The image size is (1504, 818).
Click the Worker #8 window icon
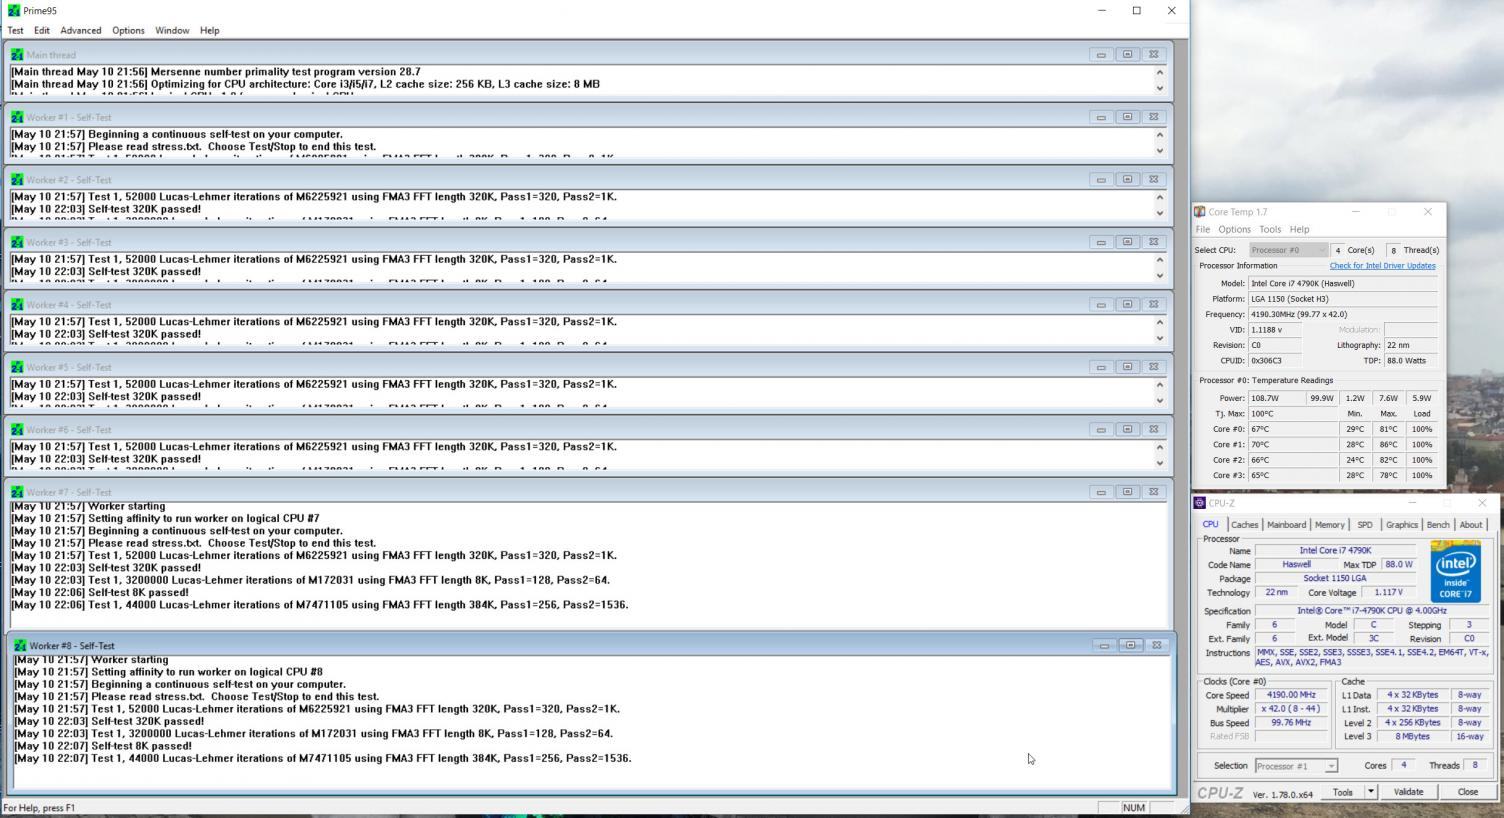point(20,646)
